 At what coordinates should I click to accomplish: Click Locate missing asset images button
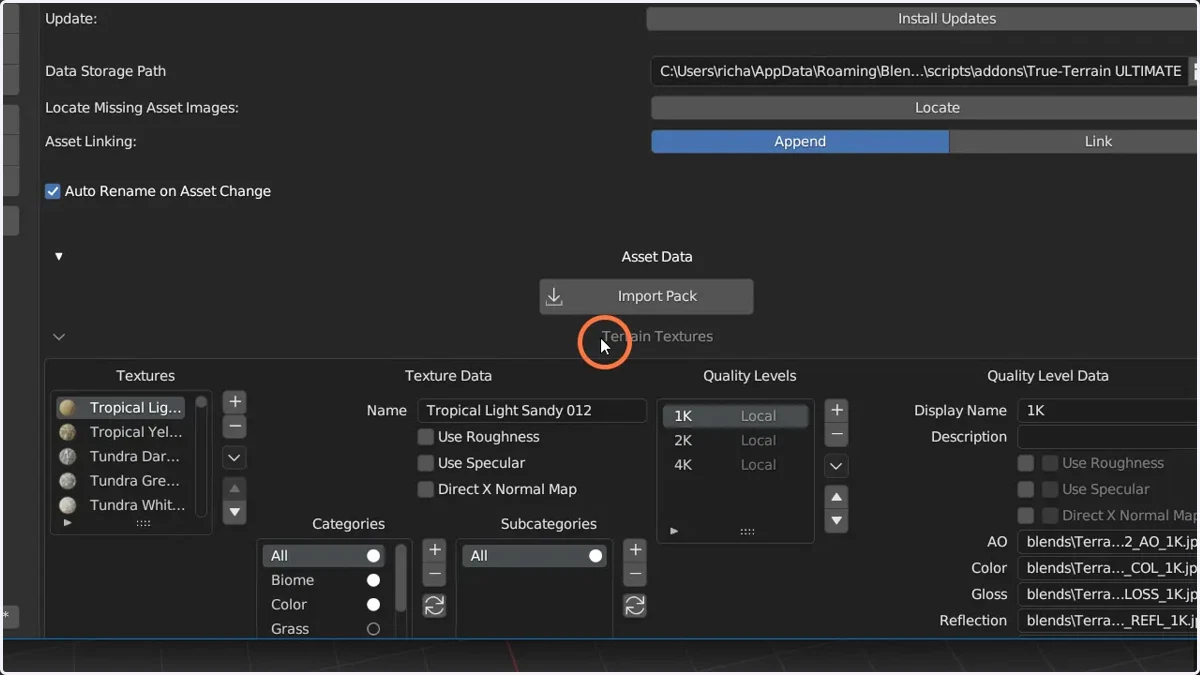tap(925, 108)
